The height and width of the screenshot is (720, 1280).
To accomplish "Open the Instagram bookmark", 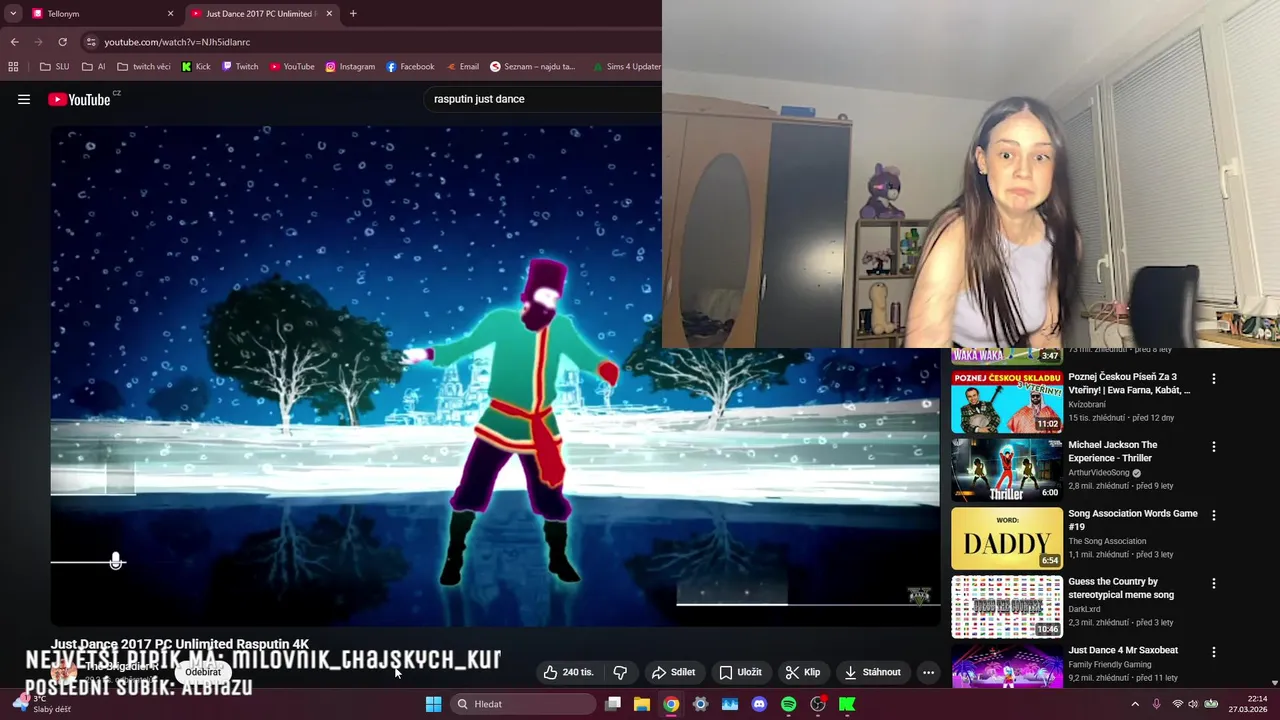I will (350, 67).
